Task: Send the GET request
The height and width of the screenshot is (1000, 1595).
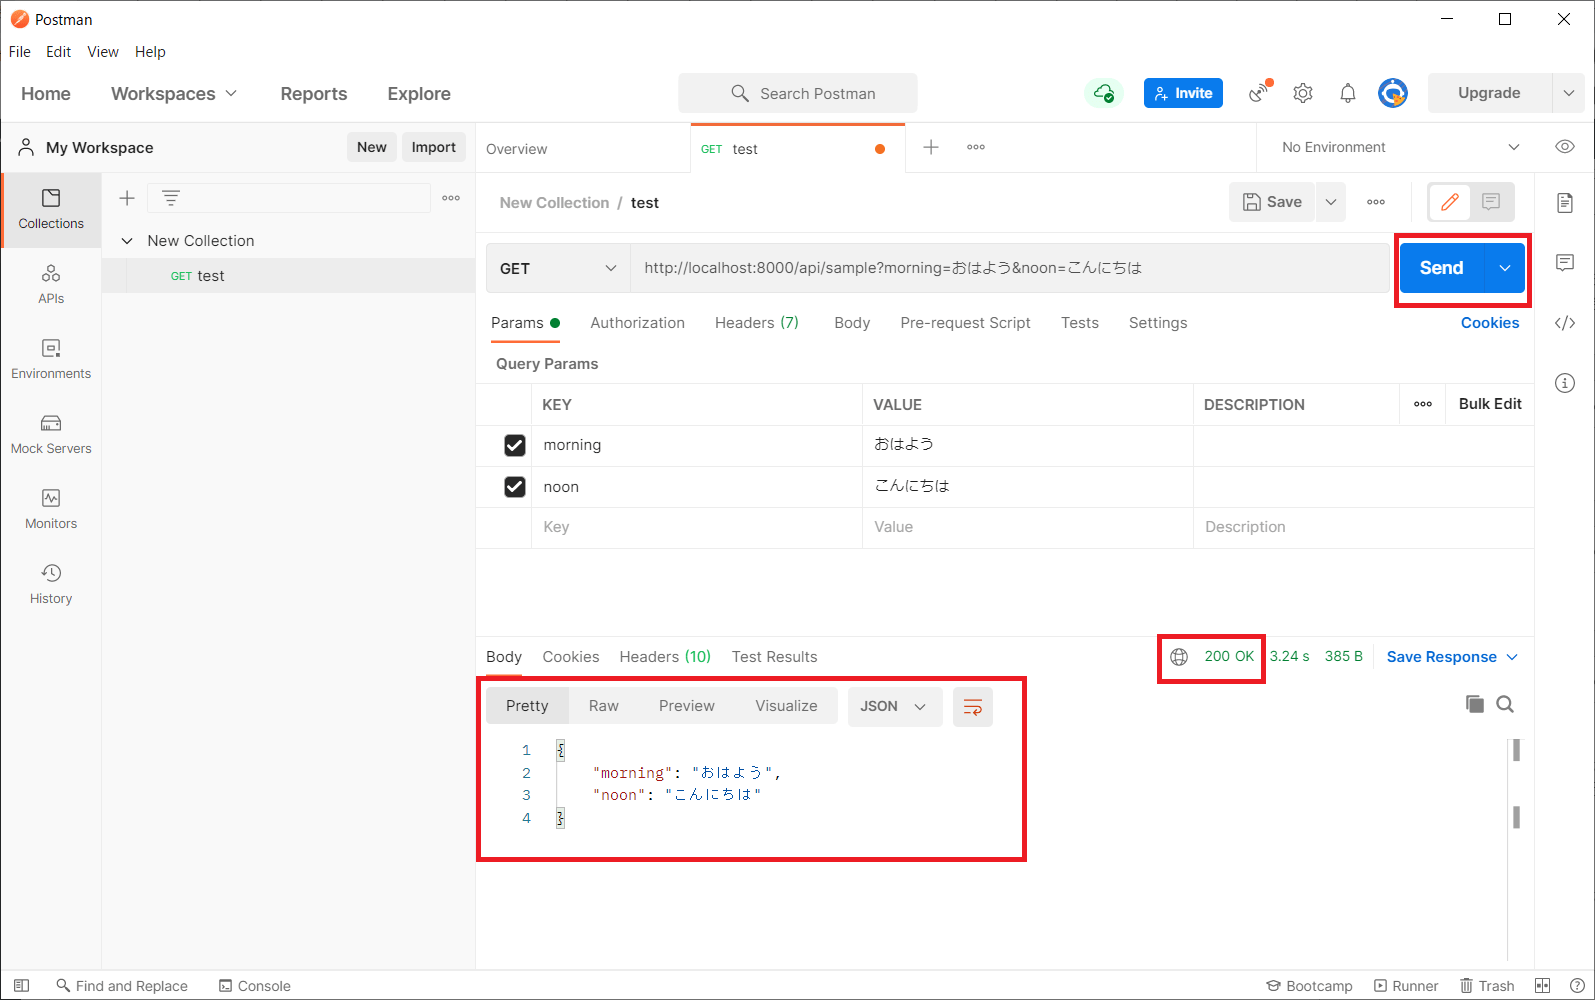Action: [x=1441, y=268]
